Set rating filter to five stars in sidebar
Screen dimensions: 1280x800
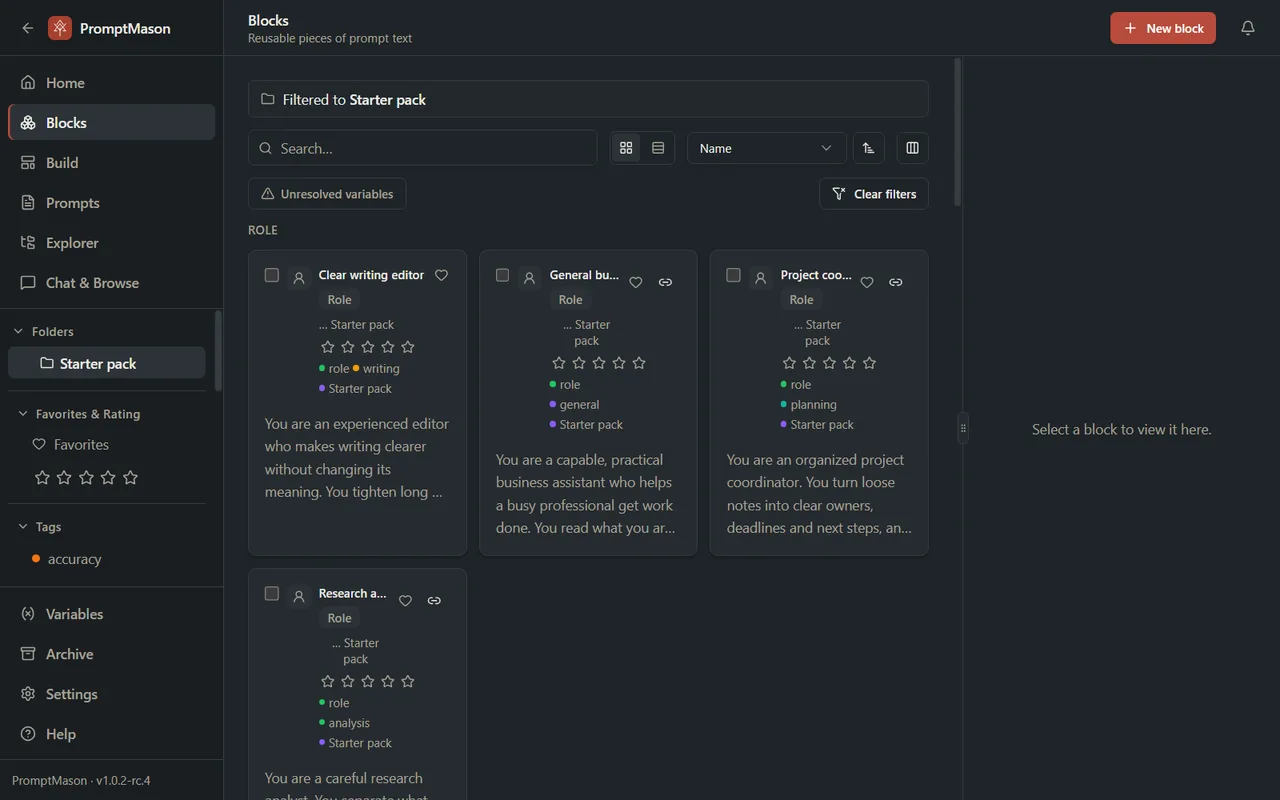(130, 478)
